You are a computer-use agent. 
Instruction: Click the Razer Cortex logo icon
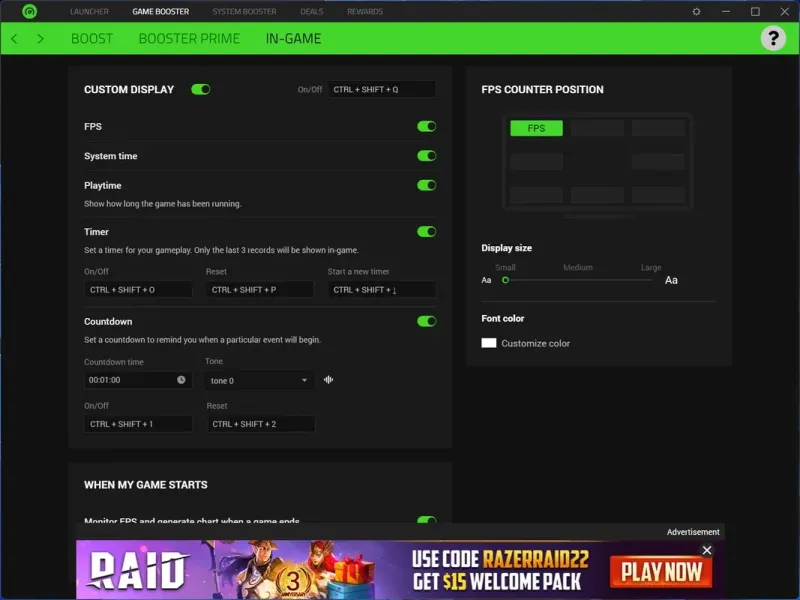30,11
